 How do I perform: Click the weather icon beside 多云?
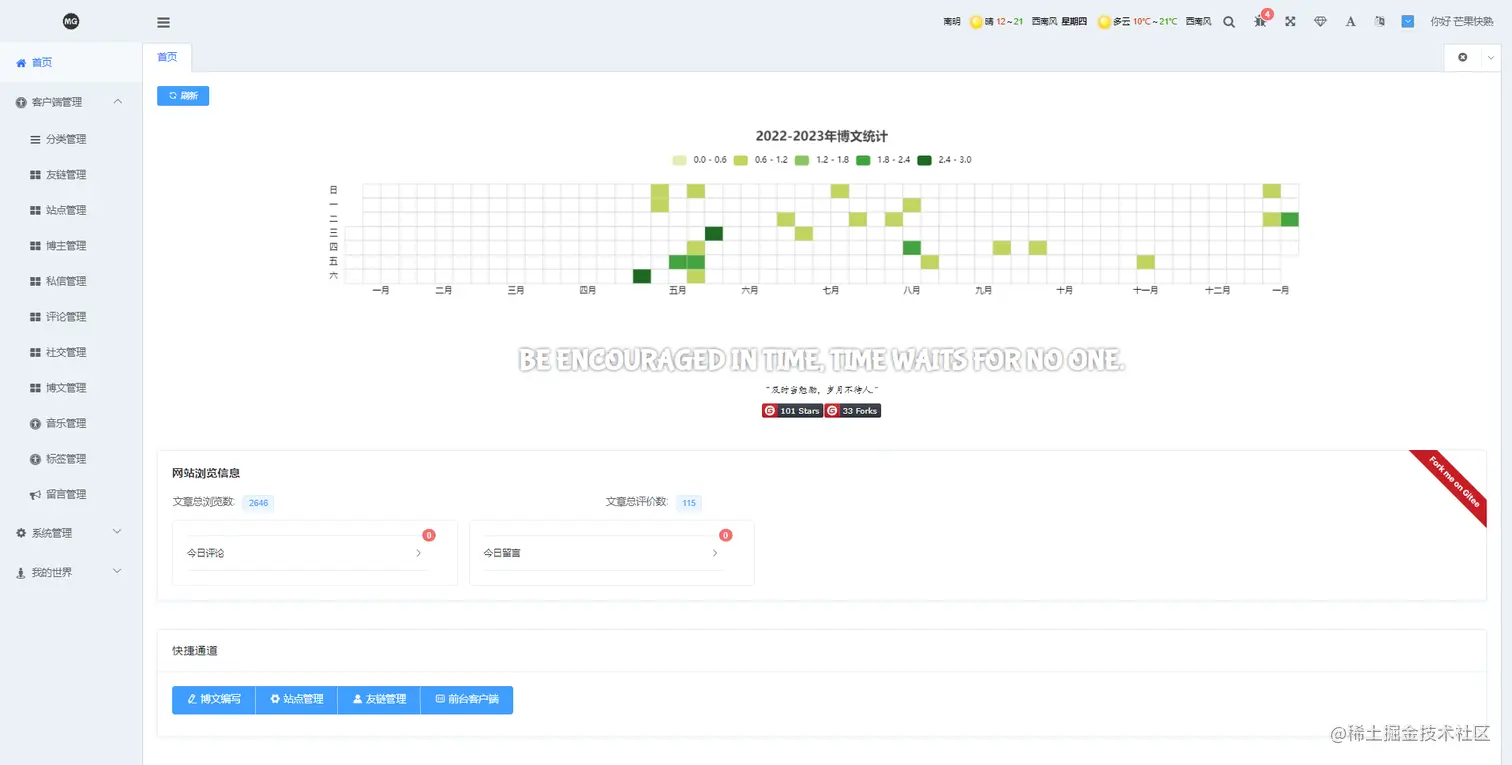coord(1104,22)
